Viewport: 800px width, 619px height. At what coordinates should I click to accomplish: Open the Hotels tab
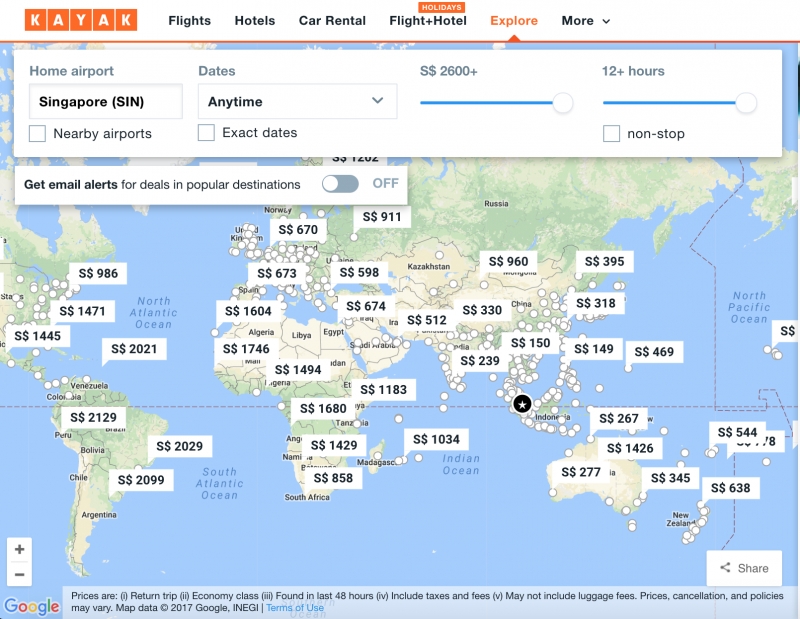click(x=255, y=21)
